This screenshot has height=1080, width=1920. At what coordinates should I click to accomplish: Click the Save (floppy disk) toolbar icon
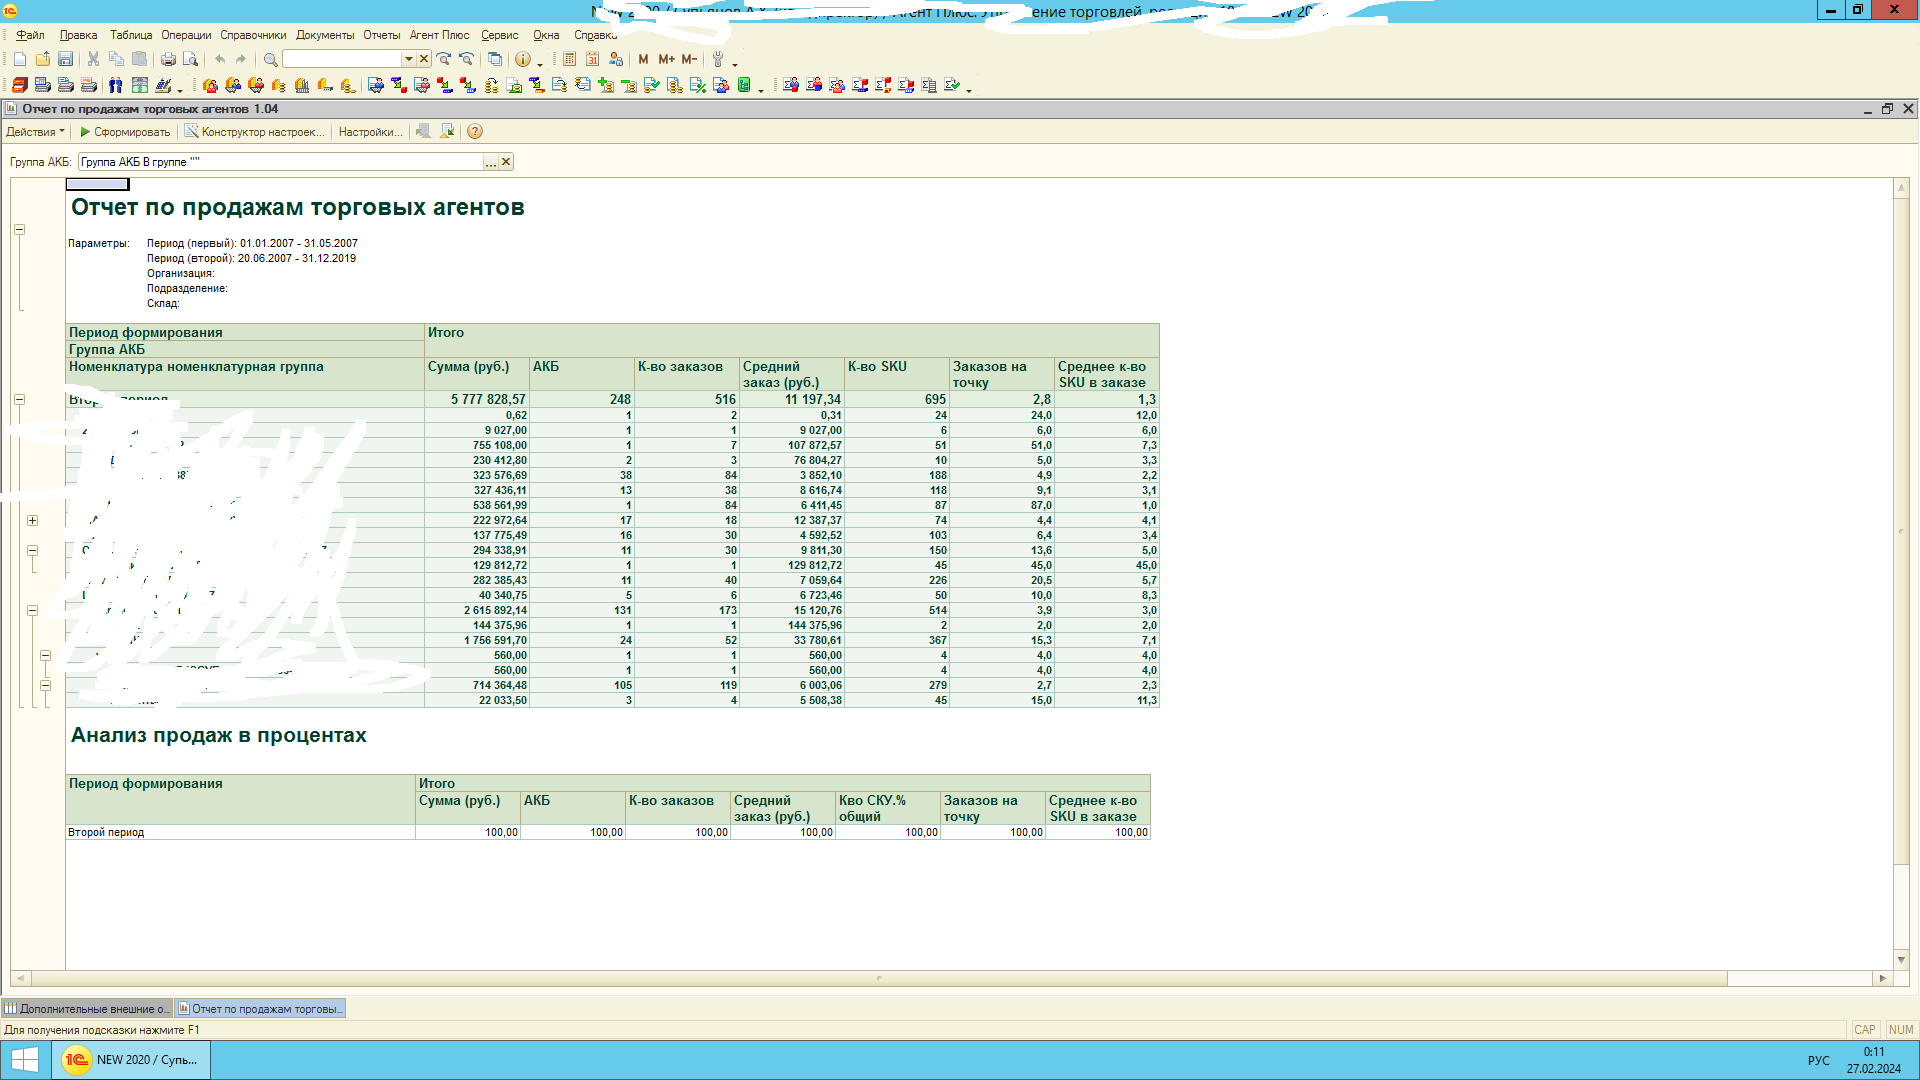point(65,60)
